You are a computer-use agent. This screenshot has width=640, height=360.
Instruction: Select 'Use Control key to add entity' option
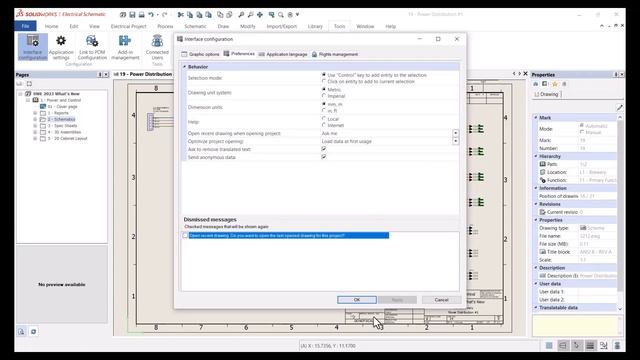click(x=324, y=75)
